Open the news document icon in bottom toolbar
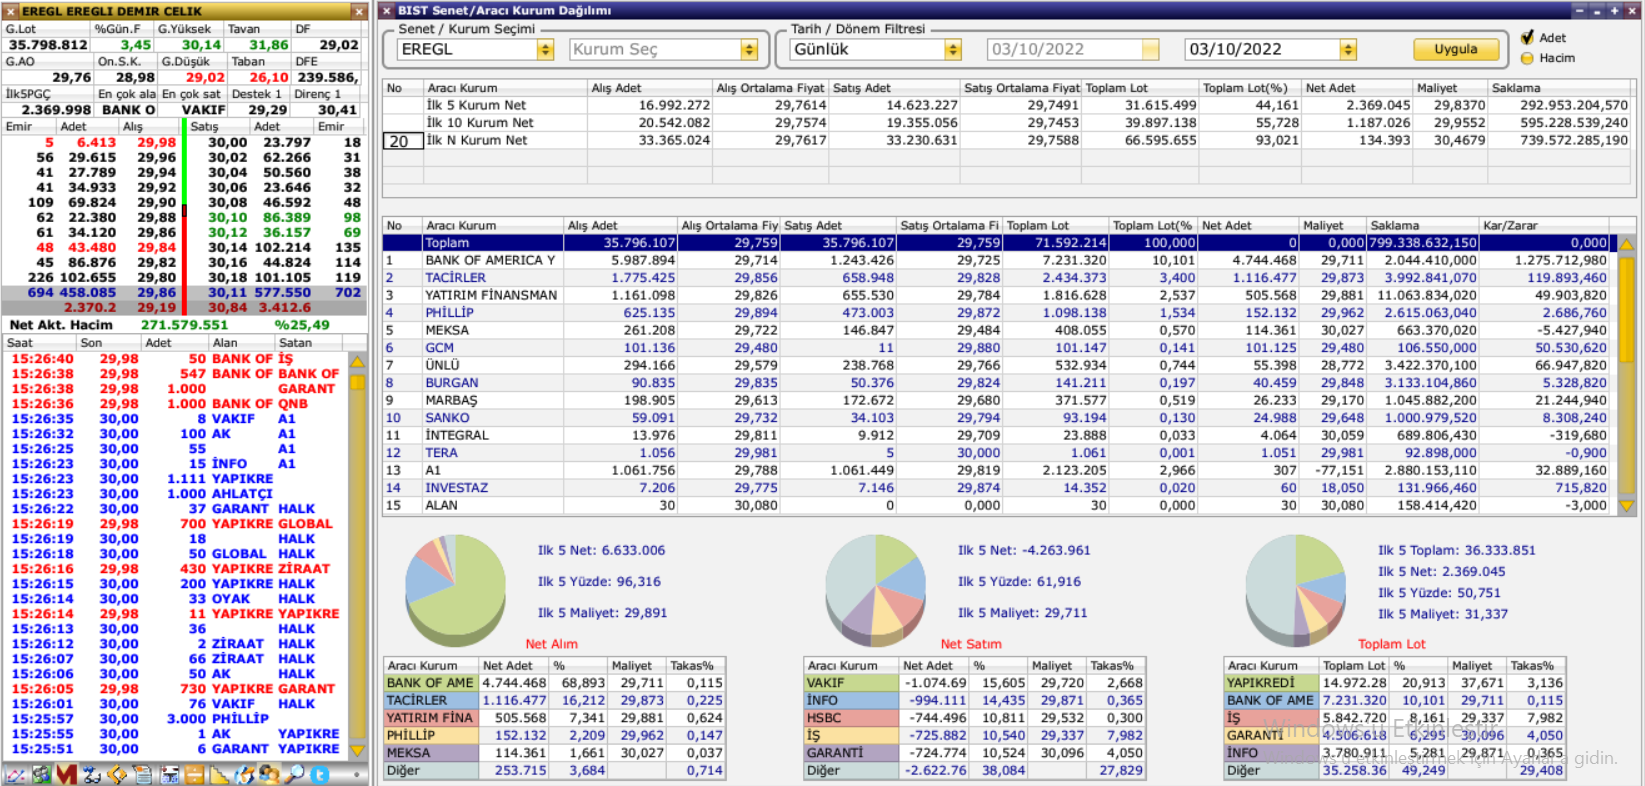Viewport: 1645px width, 786px height. (x=143, y=774)
